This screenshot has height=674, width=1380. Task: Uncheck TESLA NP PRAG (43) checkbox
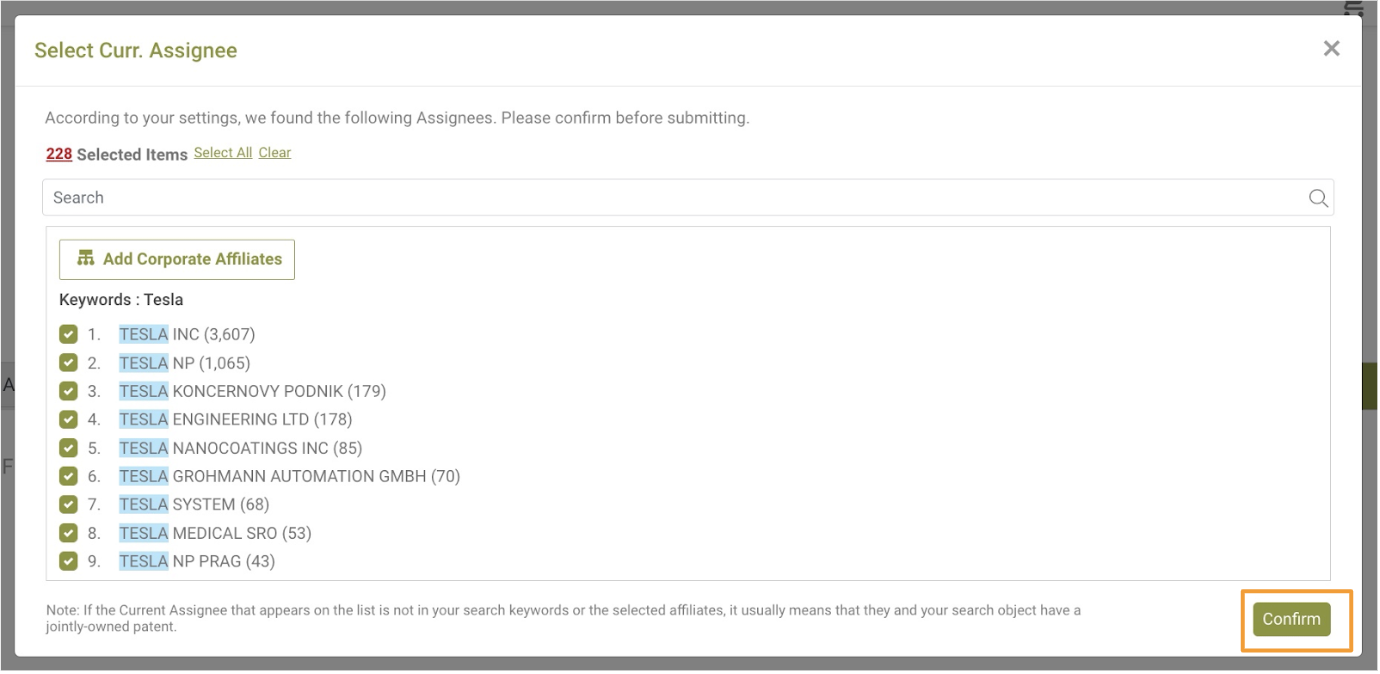(68, 561)
